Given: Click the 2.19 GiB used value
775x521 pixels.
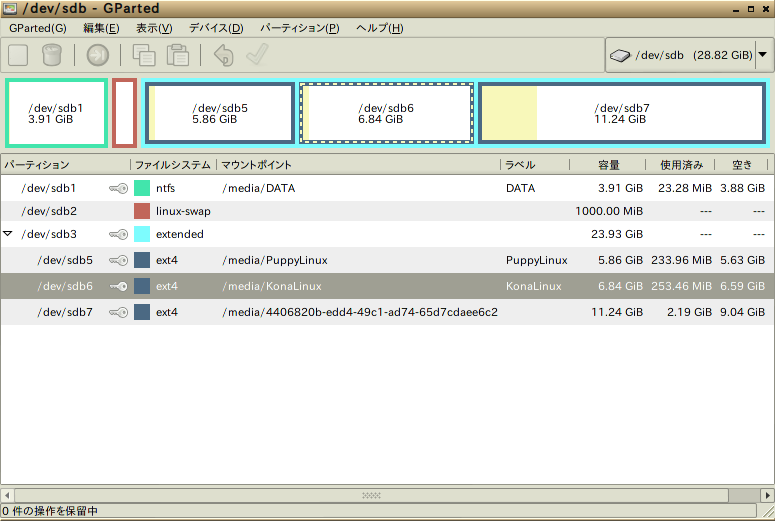Looking at the screenshot, I should pos(689,312).
